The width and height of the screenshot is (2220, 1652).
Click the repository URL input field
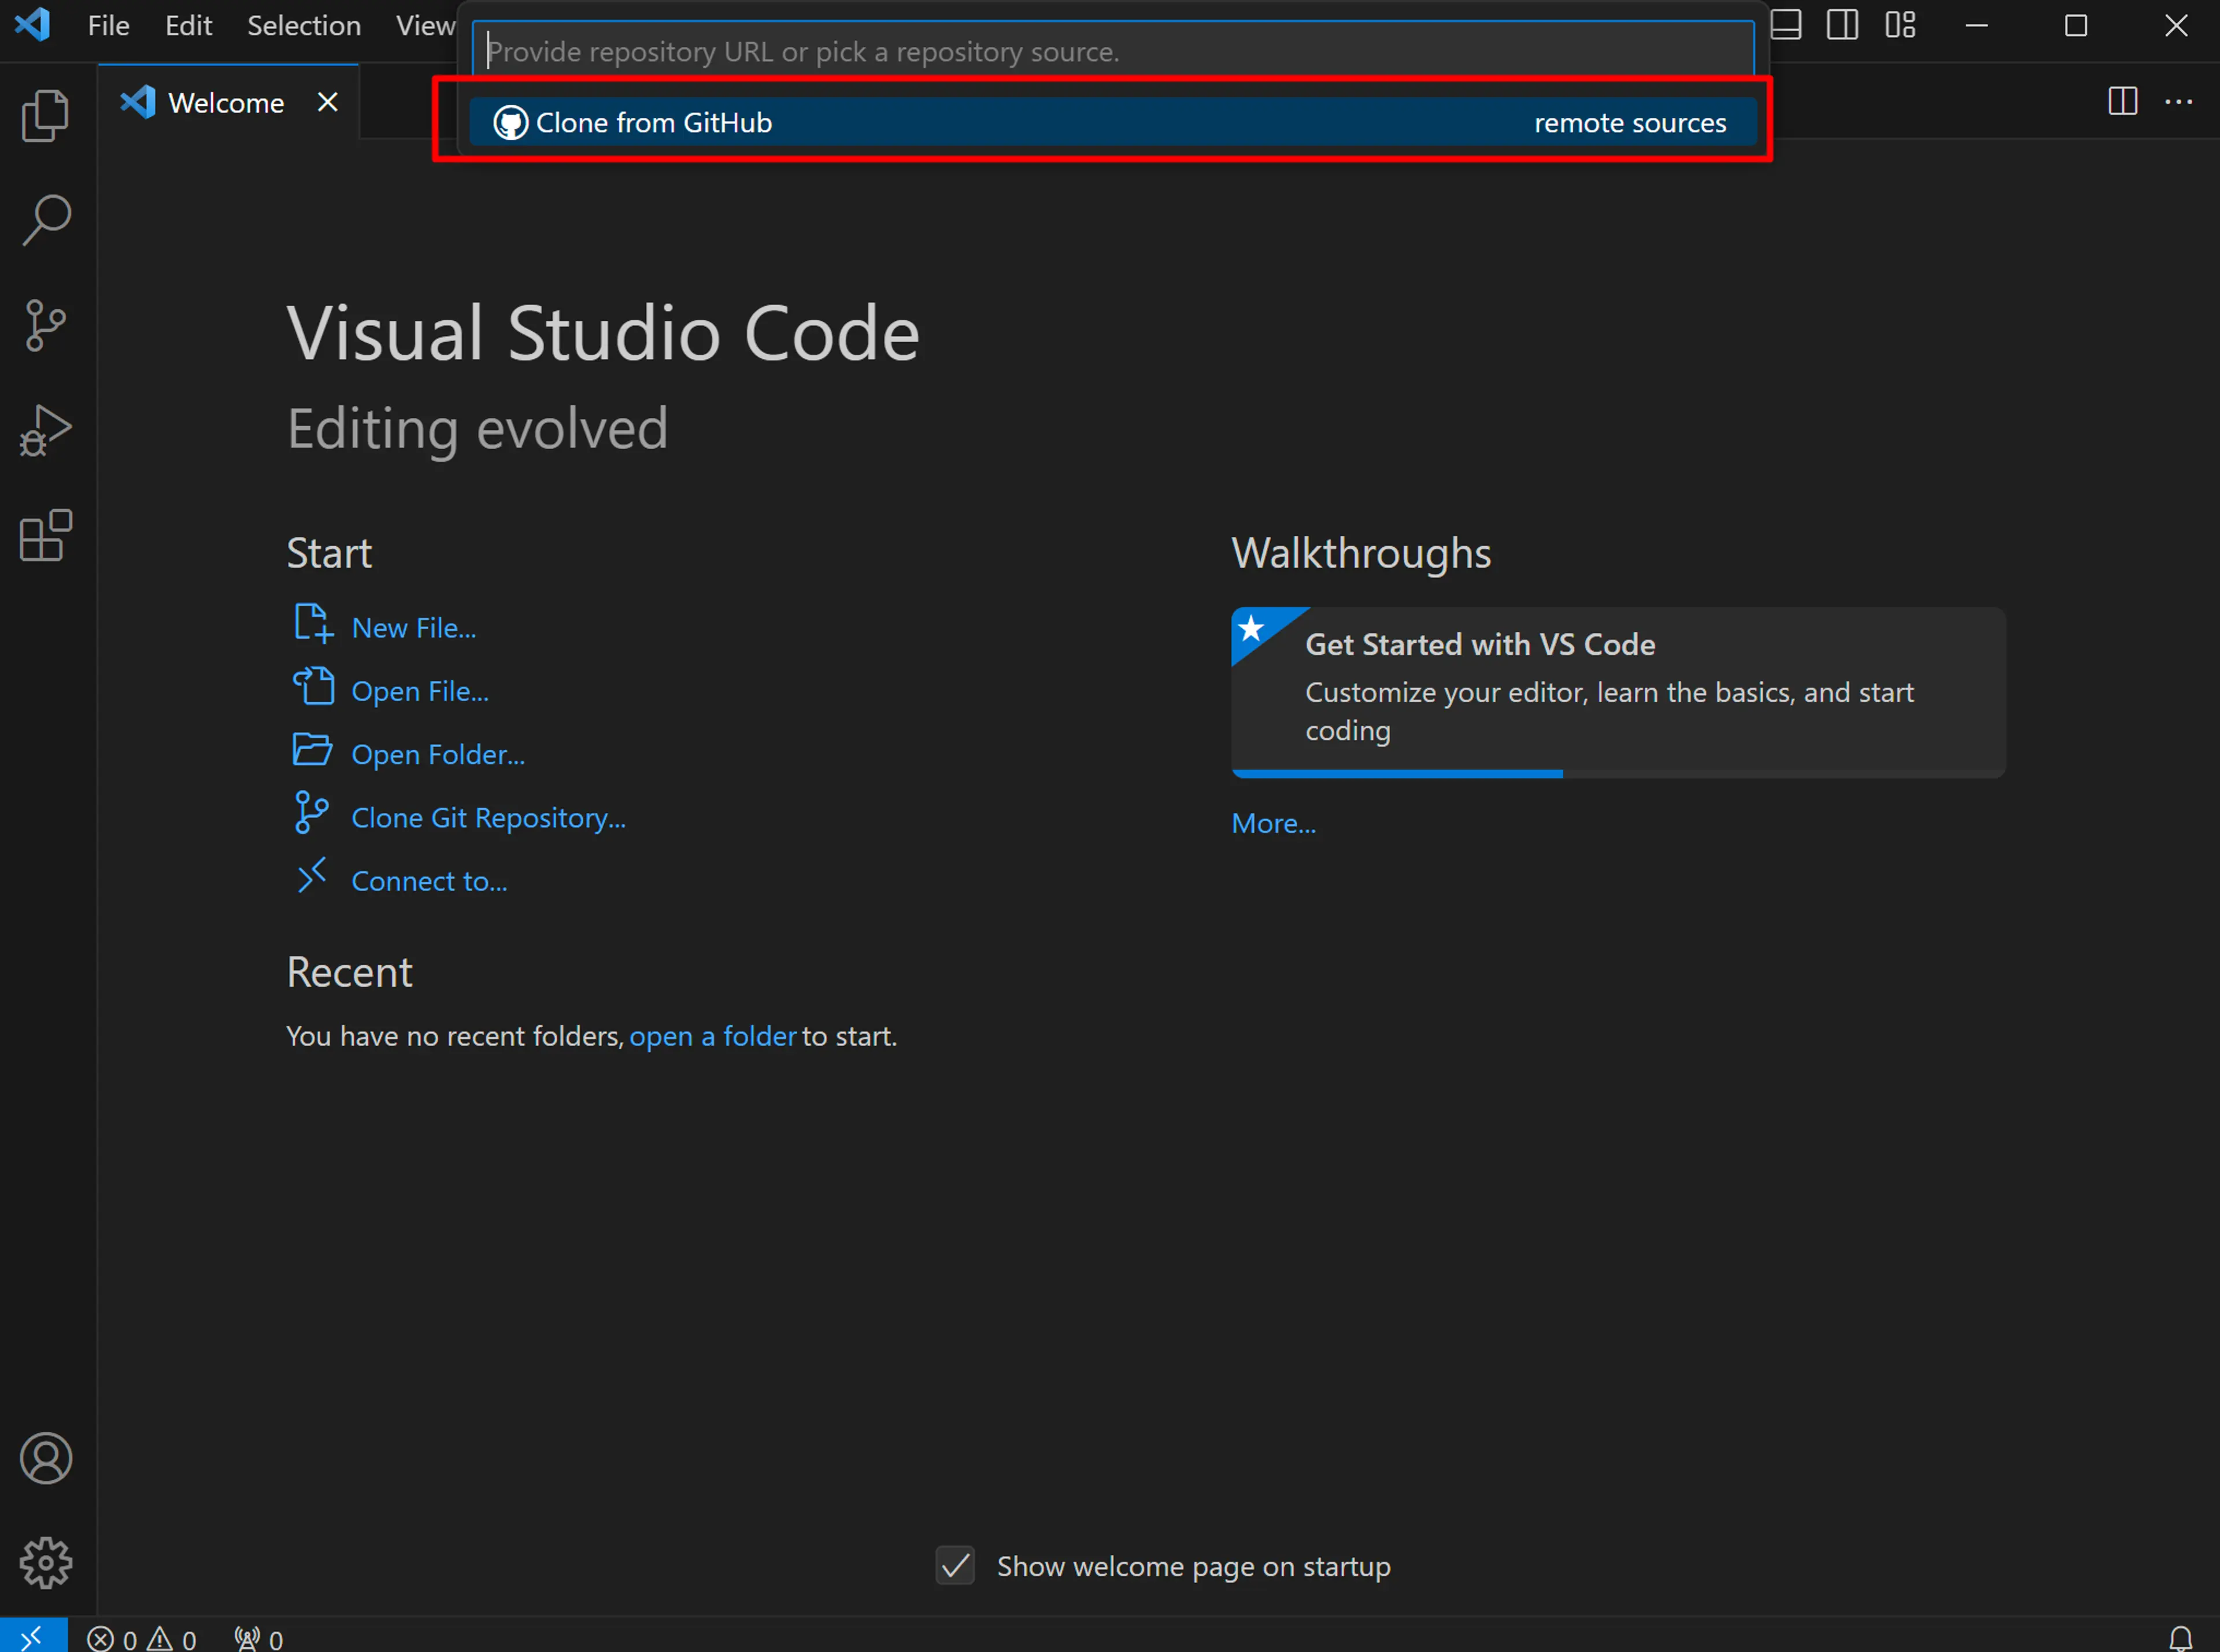pyautogui.click(x=1113, y=51)
